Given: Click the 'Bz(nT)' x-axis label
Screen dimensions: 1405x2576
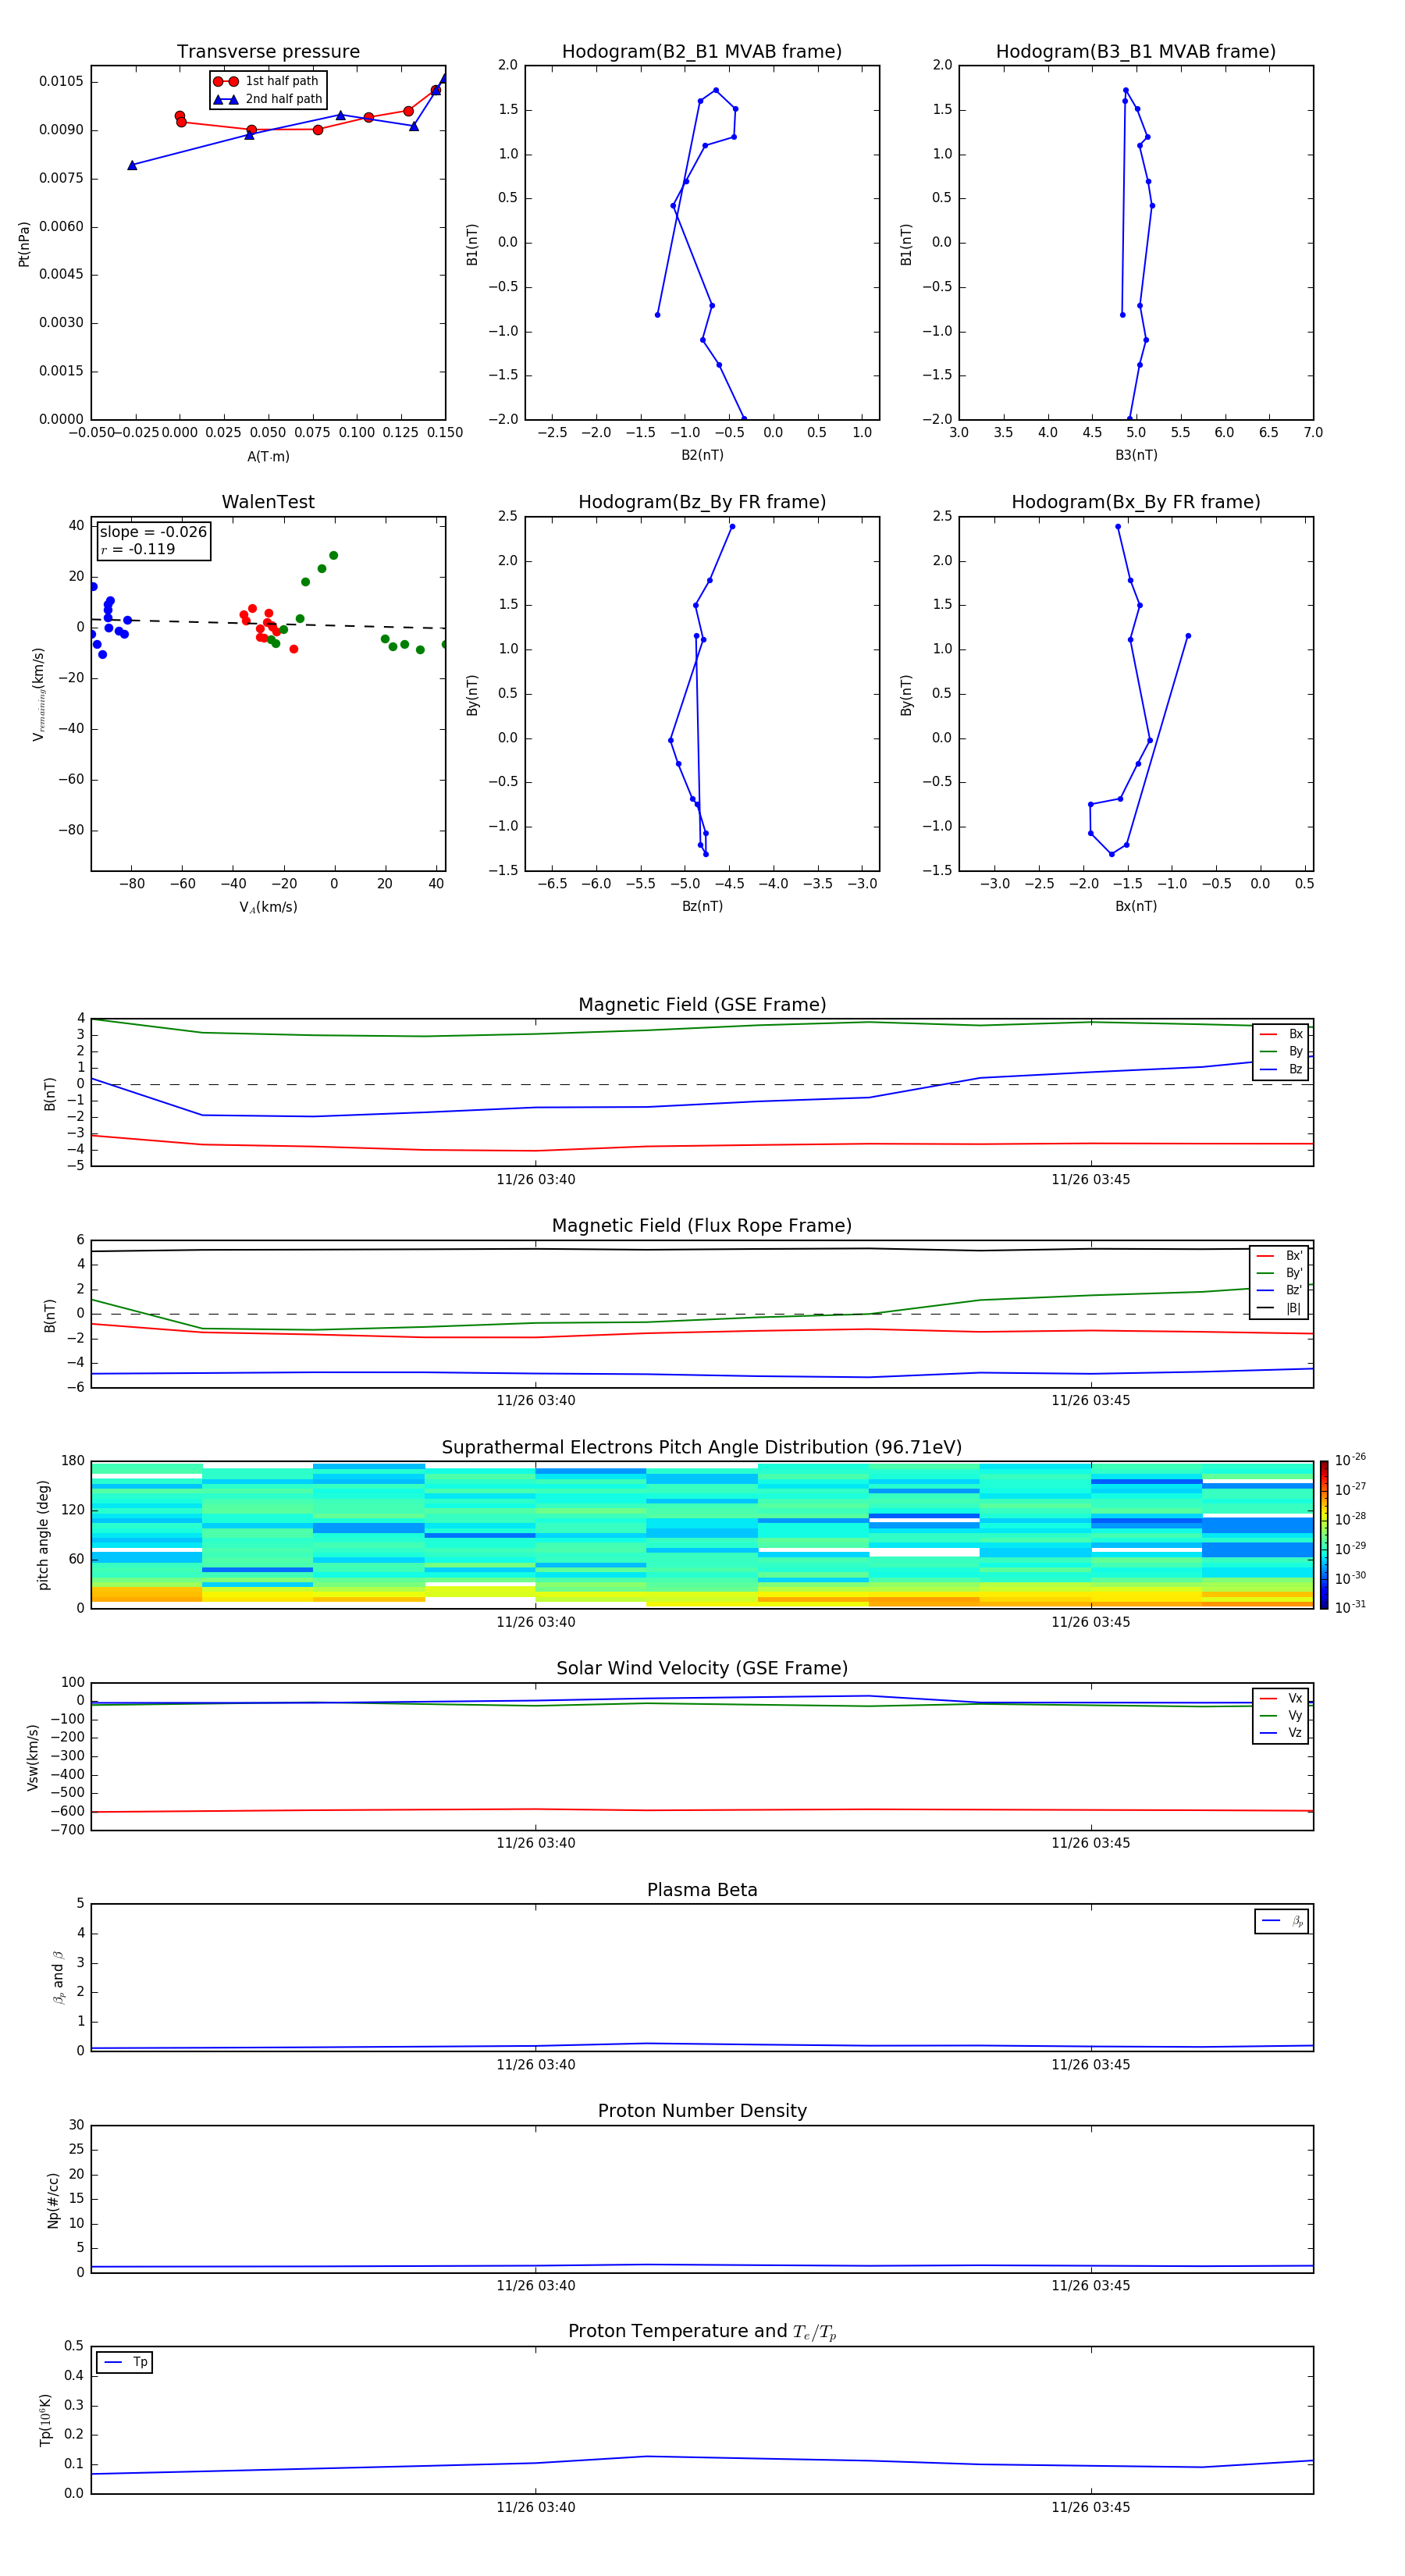Looking at the screenshot, I should 702,906.
